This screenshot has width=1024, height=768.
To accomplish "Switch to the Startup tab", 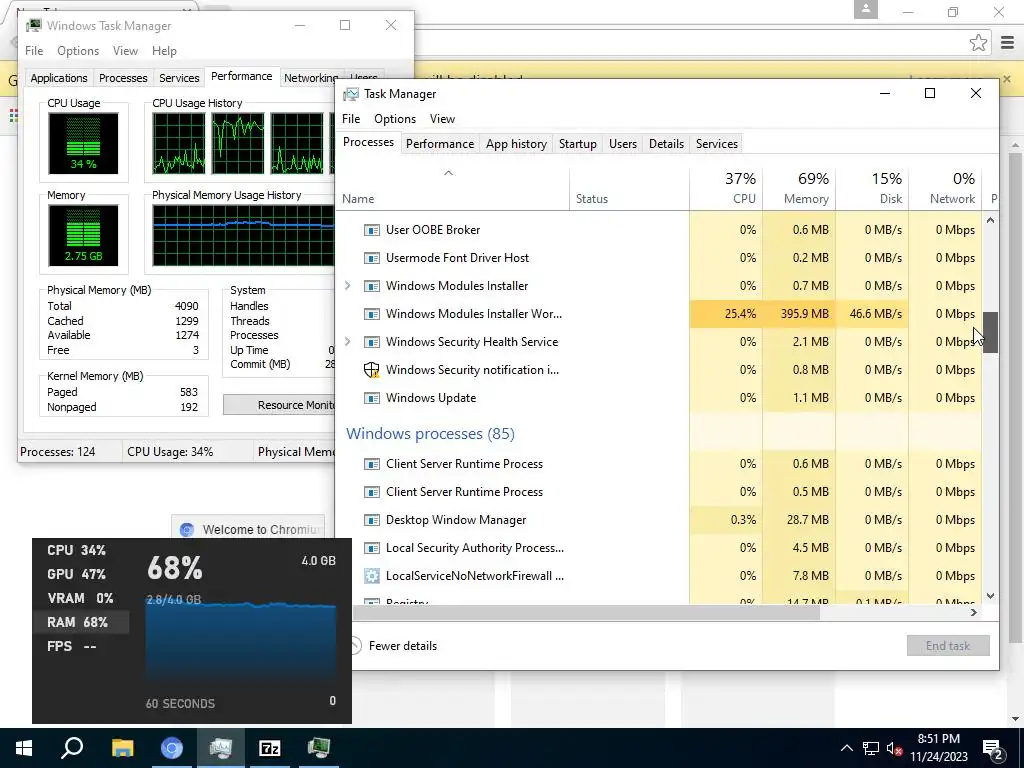I will click(577, 144).
